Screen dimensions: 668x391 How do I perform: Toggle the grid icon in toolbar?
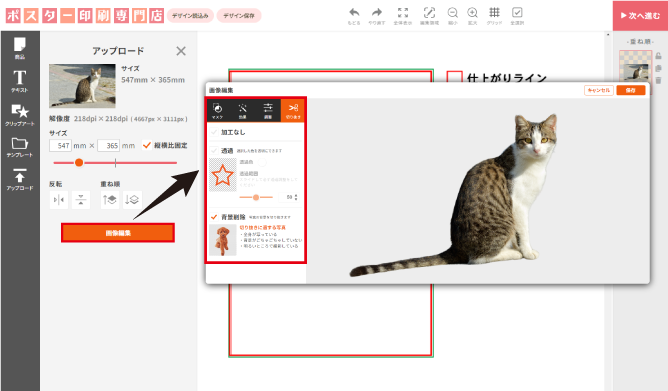click(494, 16)
